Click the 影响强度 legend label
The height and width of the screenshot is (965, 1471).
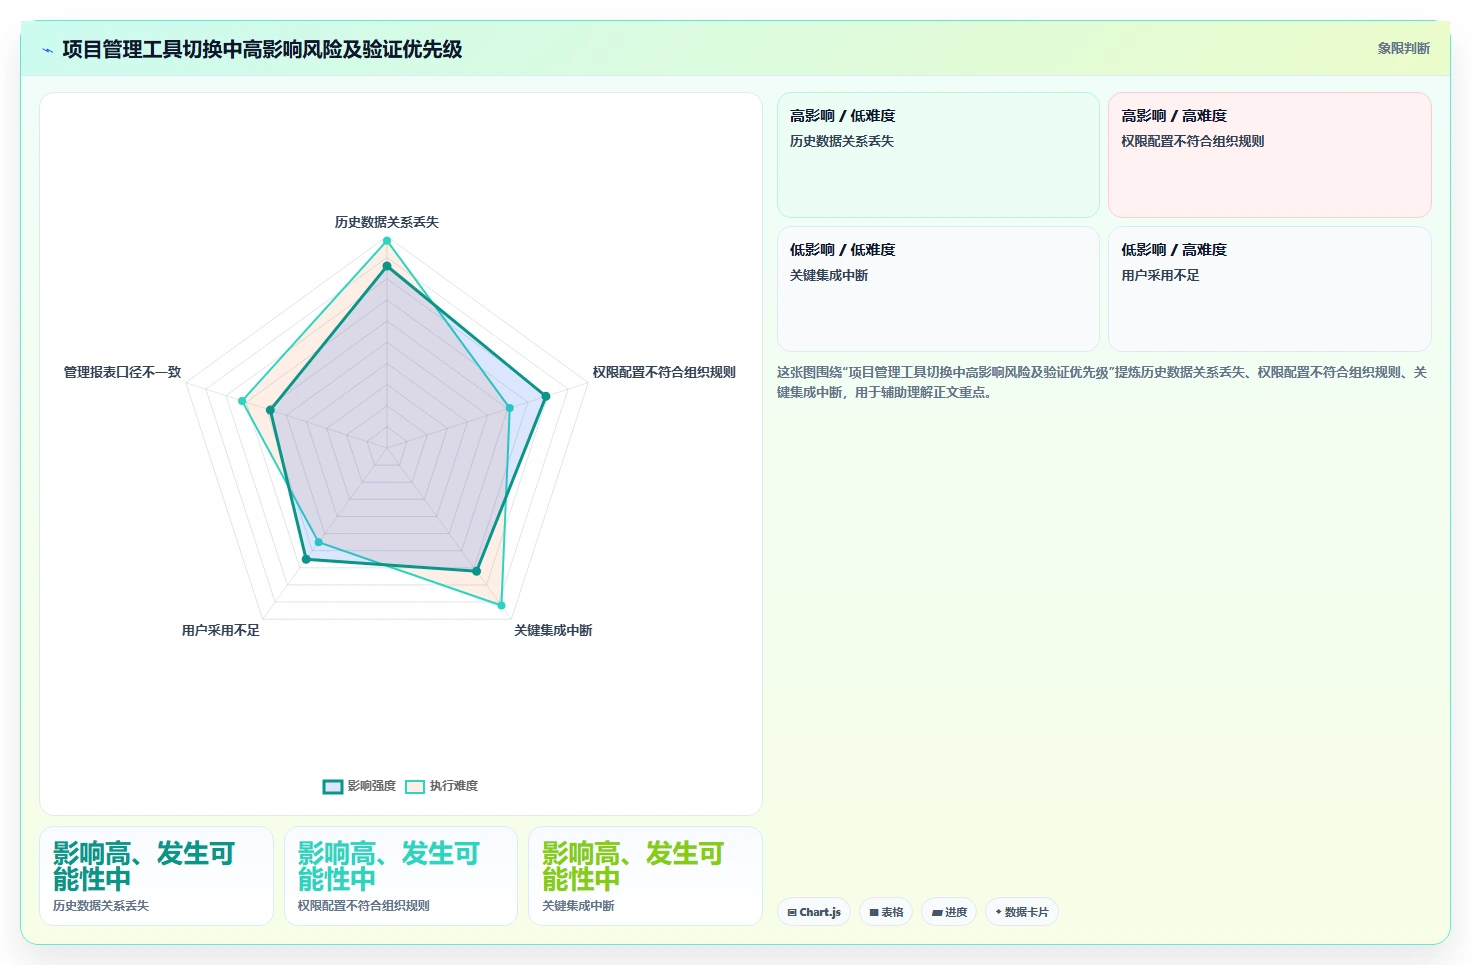[372, 786]
